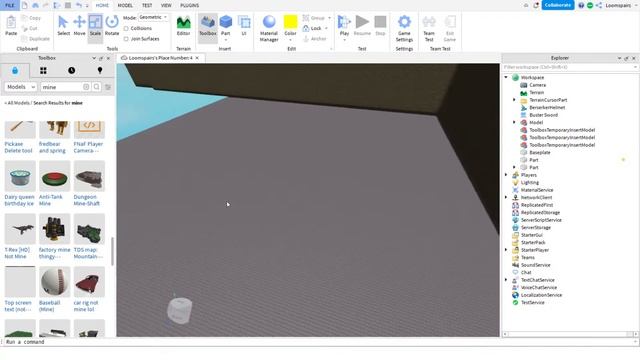640x360 pixels.
Task: Switch to the PLUGINS ribbon tab
Action: [189, 5]
